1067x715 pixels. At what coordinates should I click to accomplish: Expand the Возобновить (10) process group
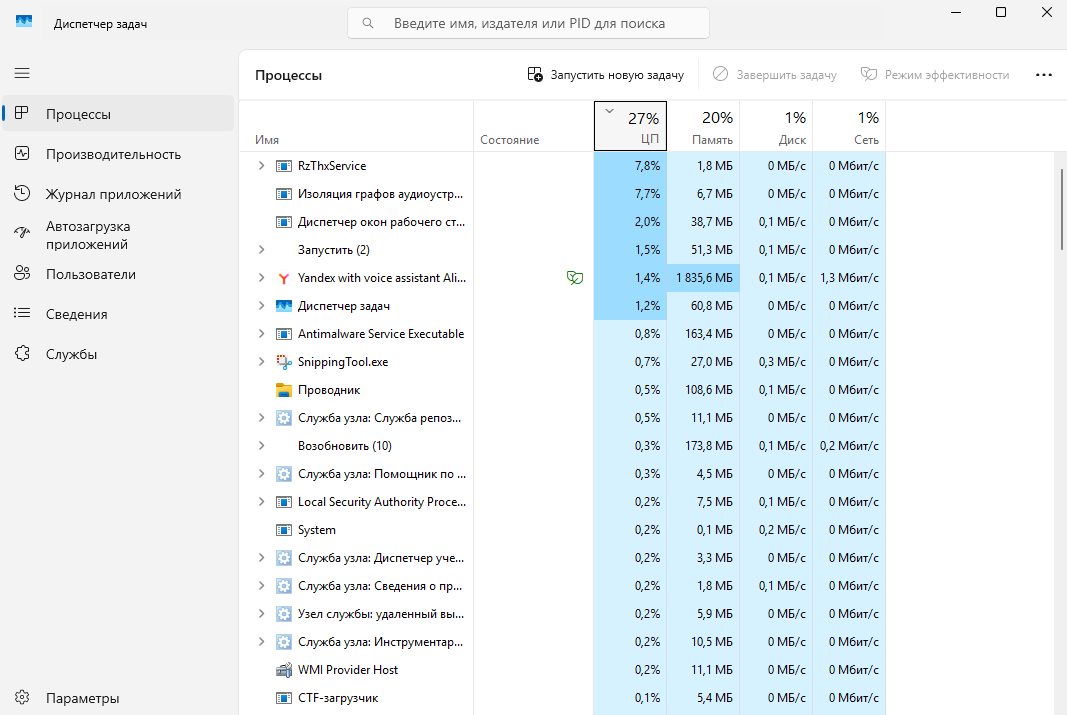[x=261, y=446]
